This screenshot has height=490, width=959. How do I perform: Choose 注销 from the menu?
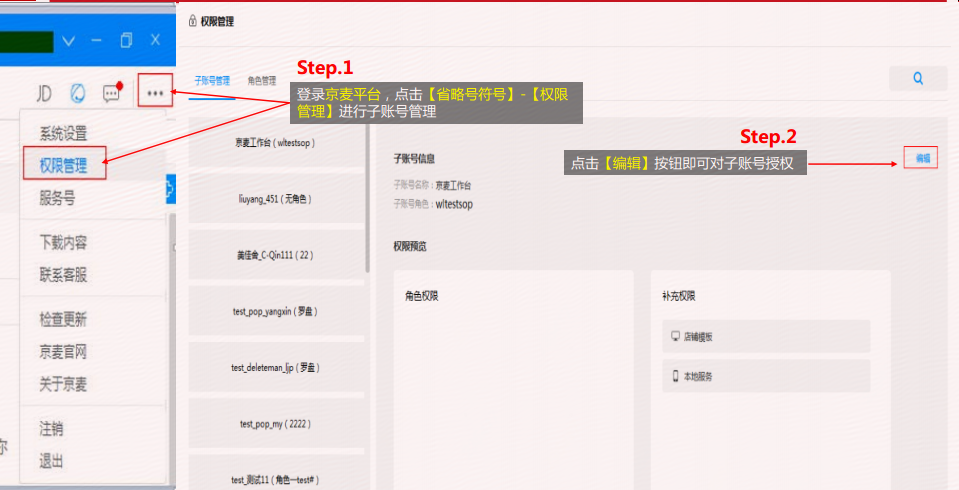(x=51, y=428)
